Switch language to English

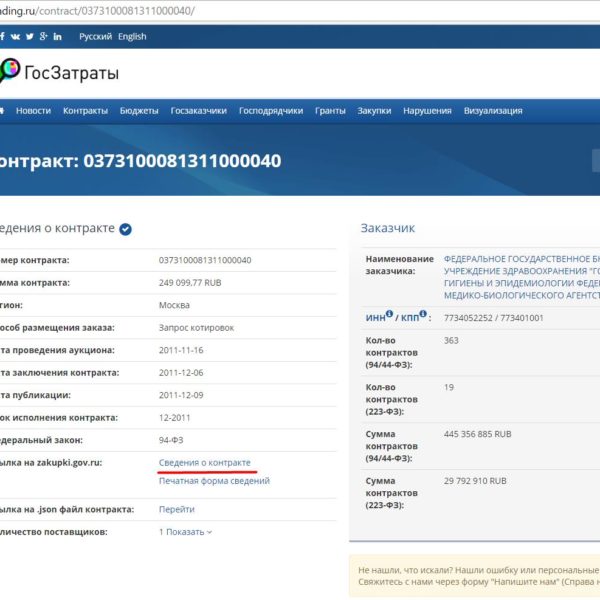[132, 37]
